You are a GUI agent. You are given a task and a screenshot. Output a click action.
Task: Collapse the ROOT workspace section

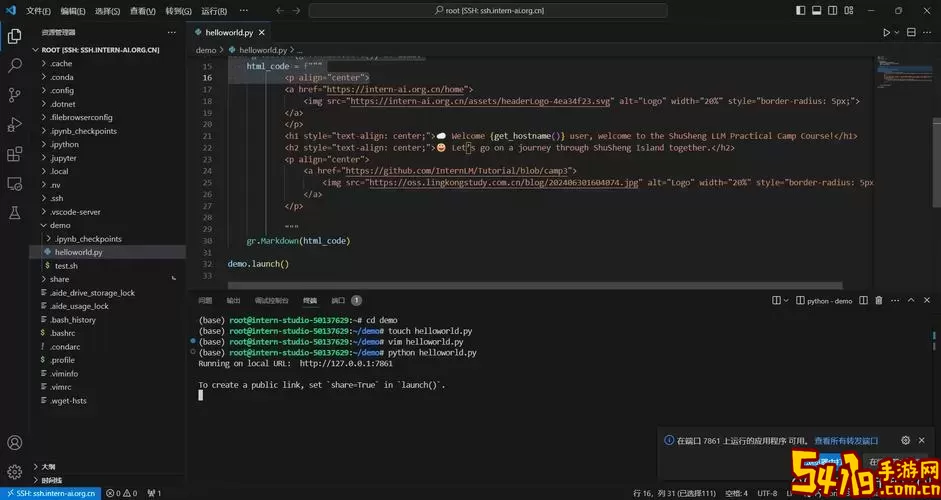coord(100,50)
